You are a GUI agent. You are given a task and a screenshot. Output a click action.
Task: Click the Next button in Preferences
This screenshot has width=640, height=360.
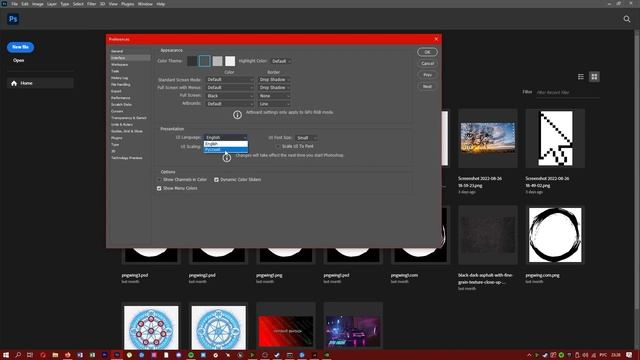pos(427,86)
